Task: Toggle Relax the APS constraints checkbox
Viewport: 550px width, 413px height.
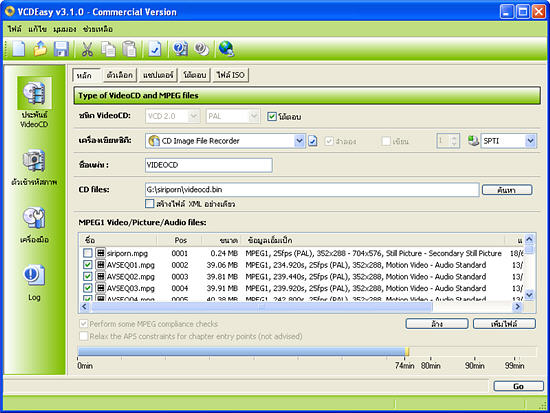Action: click(83, 336)
